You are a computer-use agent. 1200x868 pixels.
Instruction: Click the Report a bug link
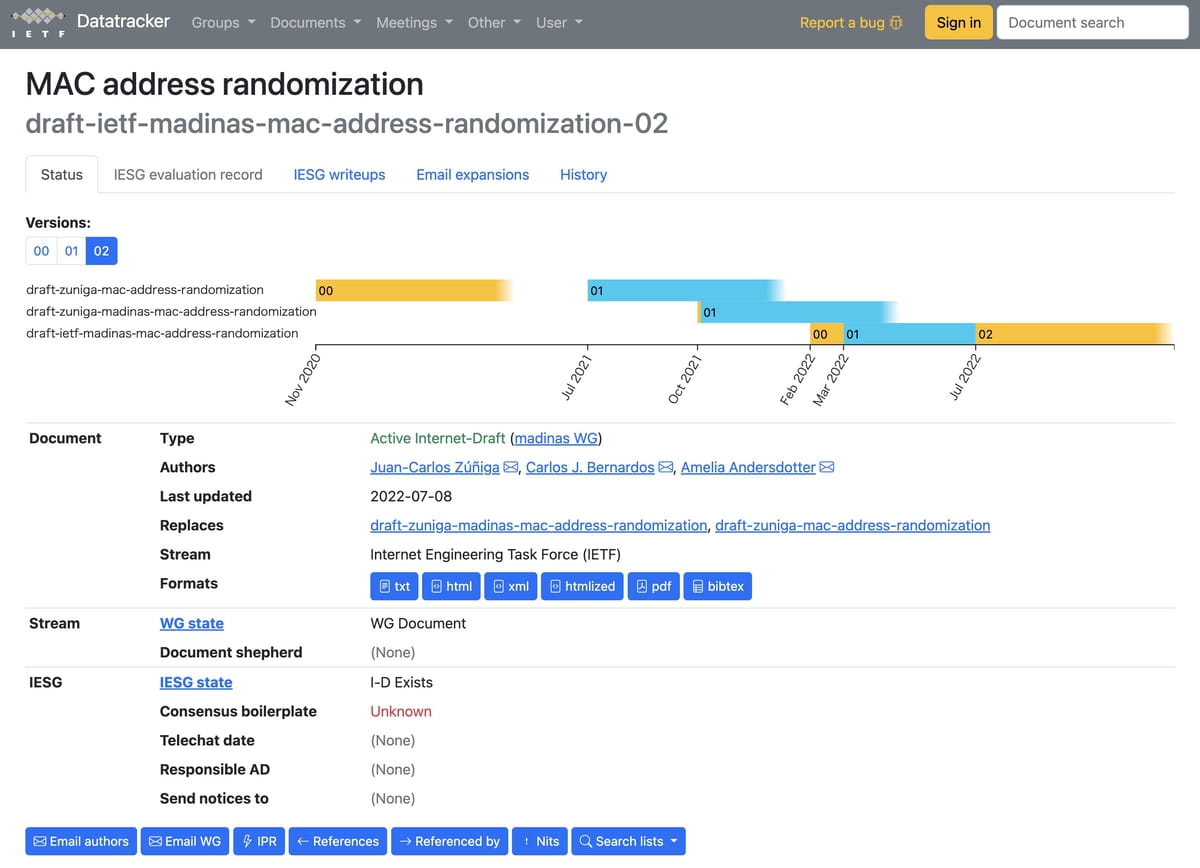tap(851, 23)
